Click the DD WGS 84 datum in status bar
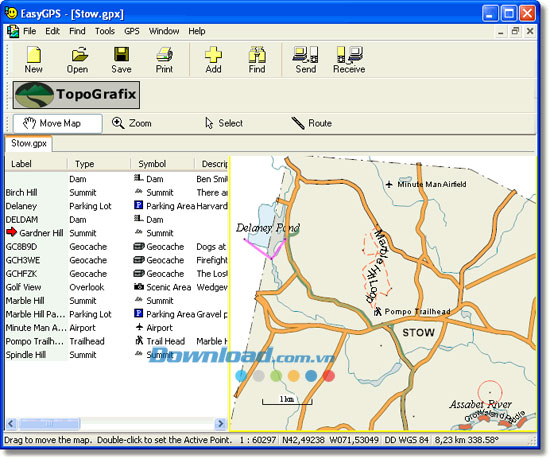The height and width of the screenshot is (459, 550). tap(407, 440)
